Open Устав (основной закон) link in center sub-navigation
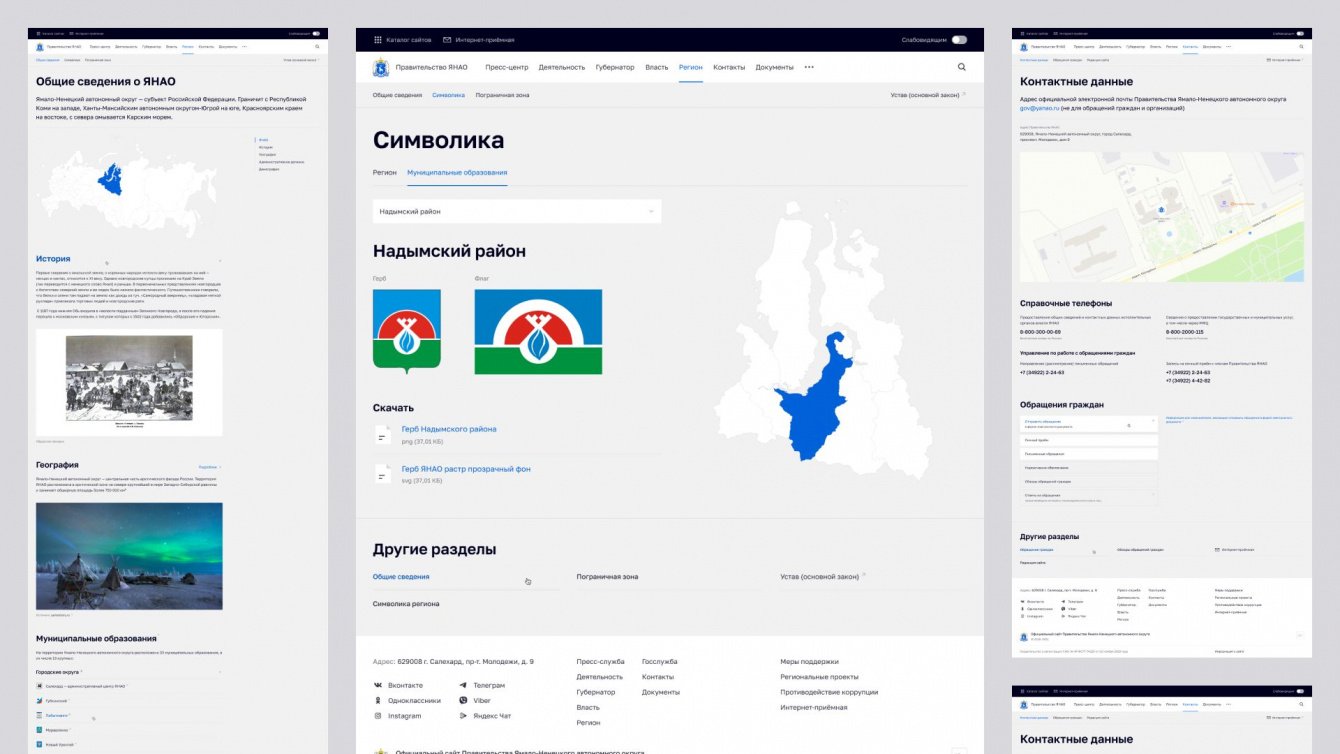Image resolution: width=1340 pixels, height=754 pixels. coord(926,95)
